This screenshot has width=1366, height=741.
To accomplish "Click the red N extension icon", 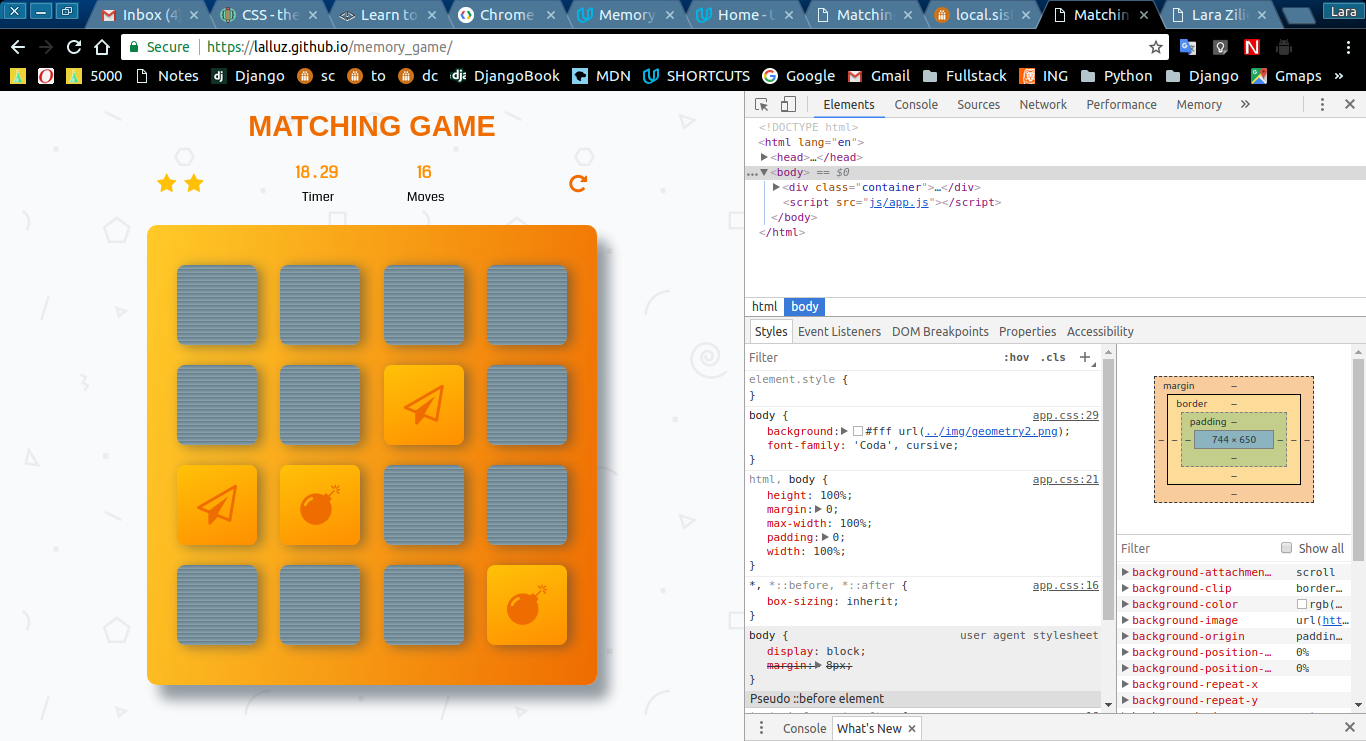I will tap(1252, 47).
